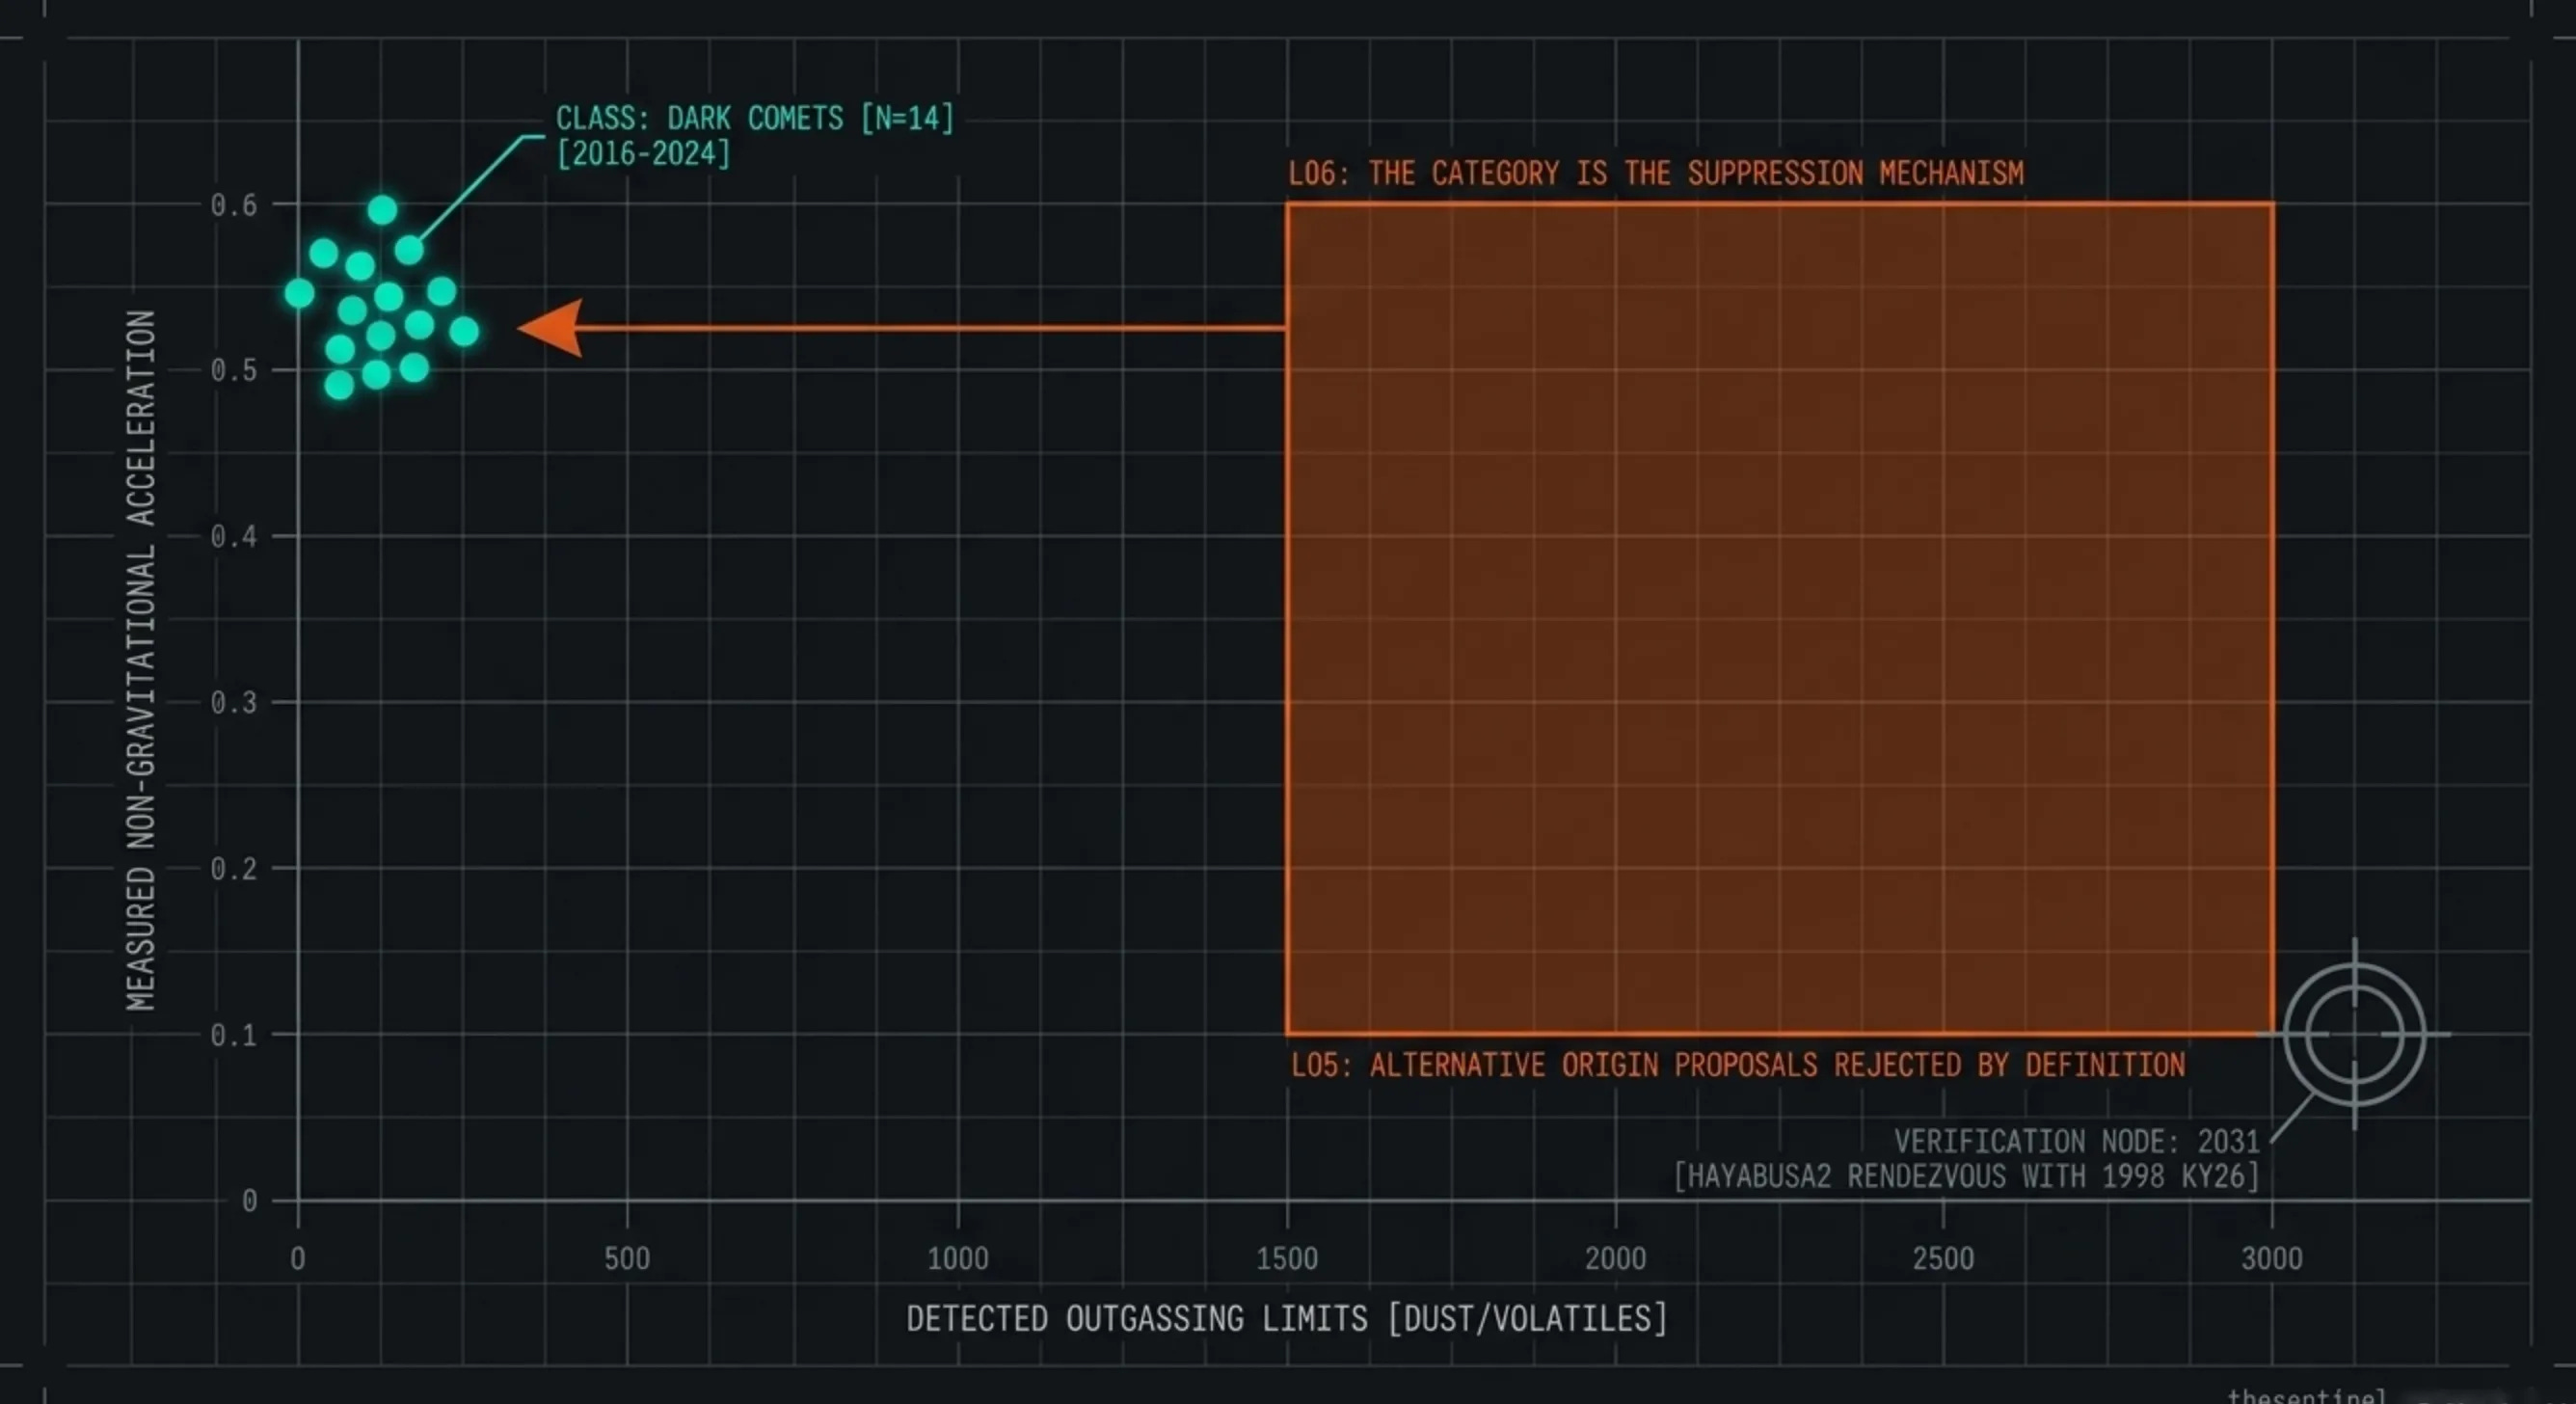The width and height of the screenshot is (2576, 1404).
Task: Click the lowest-left teal data point
Action: [339, 385]
